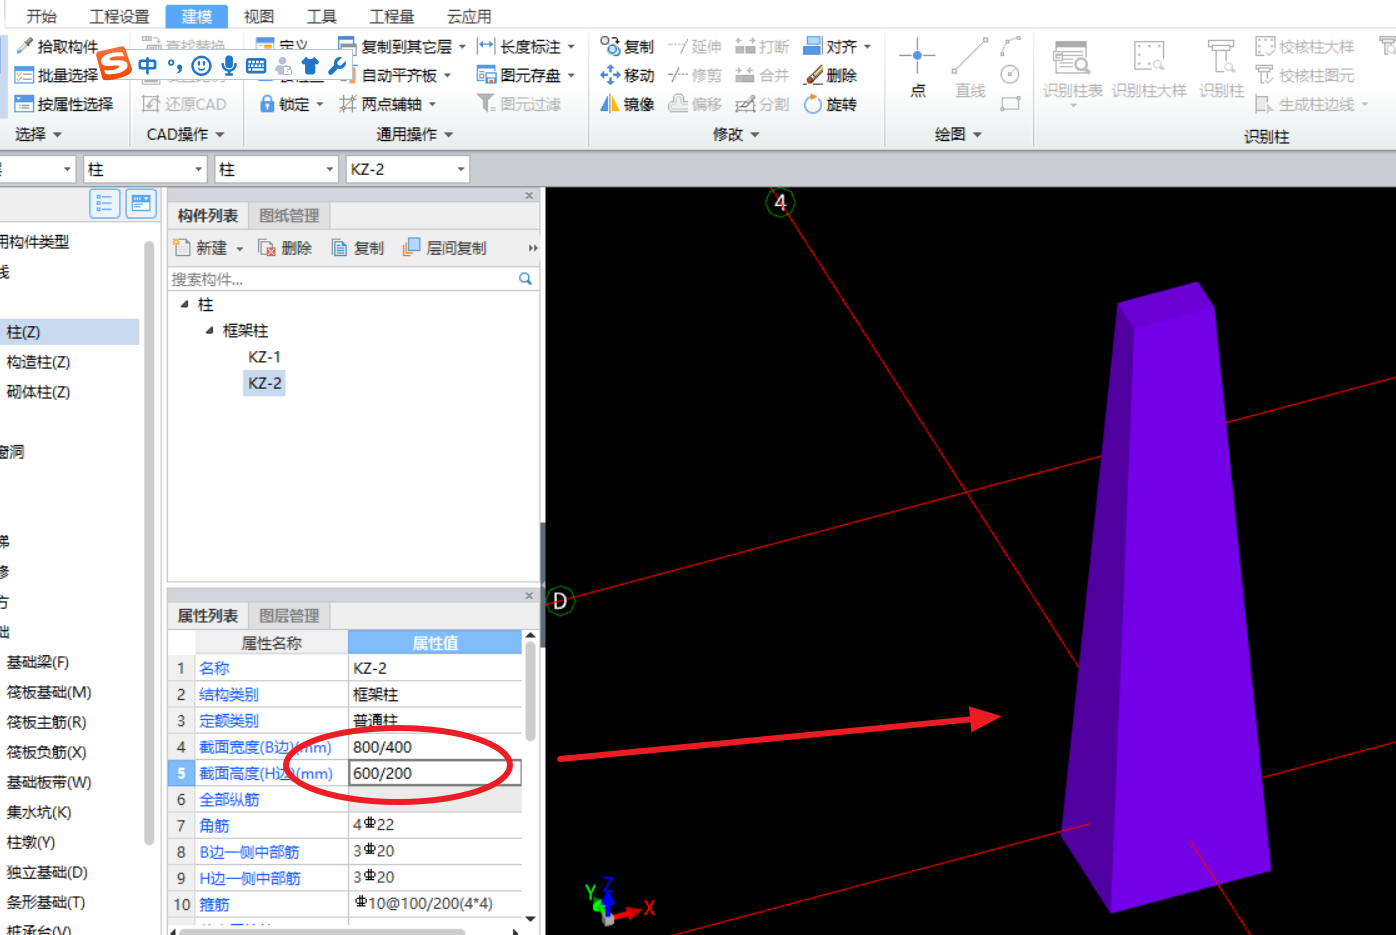The height and width of the screenshot is (935, 1396).
Task: Click 识别柱大样 recognize column detail
Action: [1149, 68]
